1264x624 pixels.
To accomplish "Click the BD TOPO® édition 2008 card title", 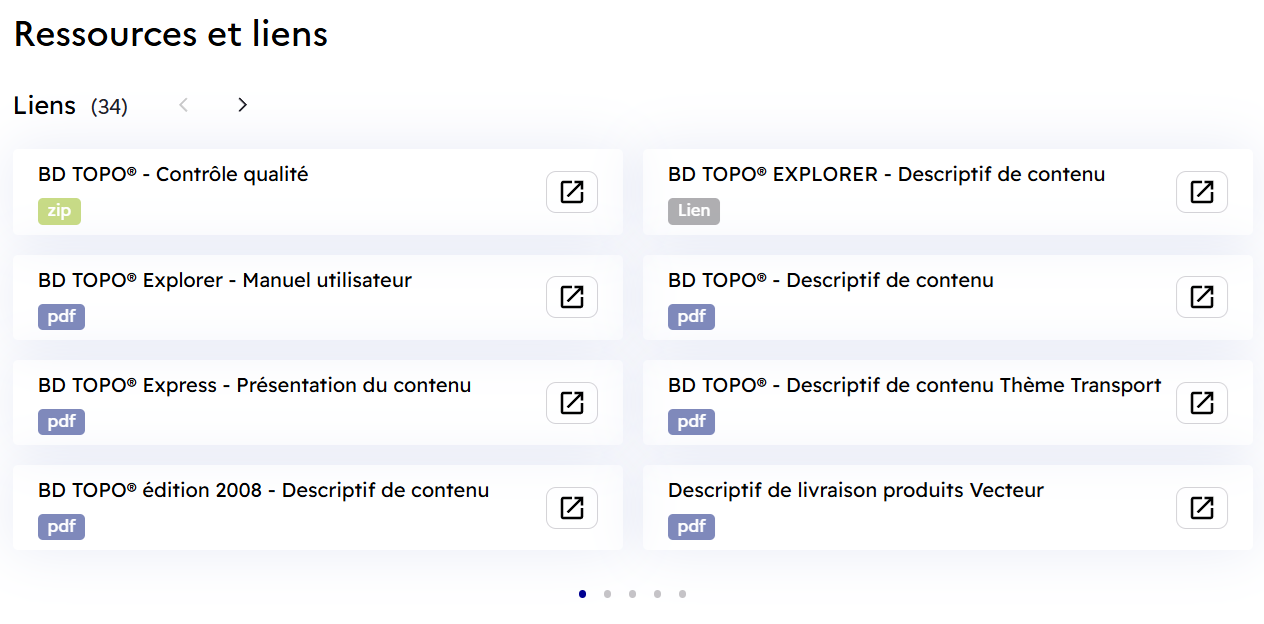I will coord(262,490).
